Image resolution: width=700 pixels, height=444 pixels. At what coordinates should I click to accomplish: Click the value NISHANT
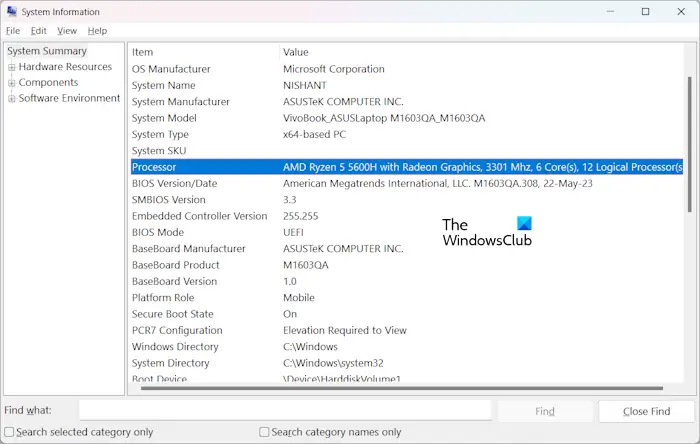pos(305,85)
